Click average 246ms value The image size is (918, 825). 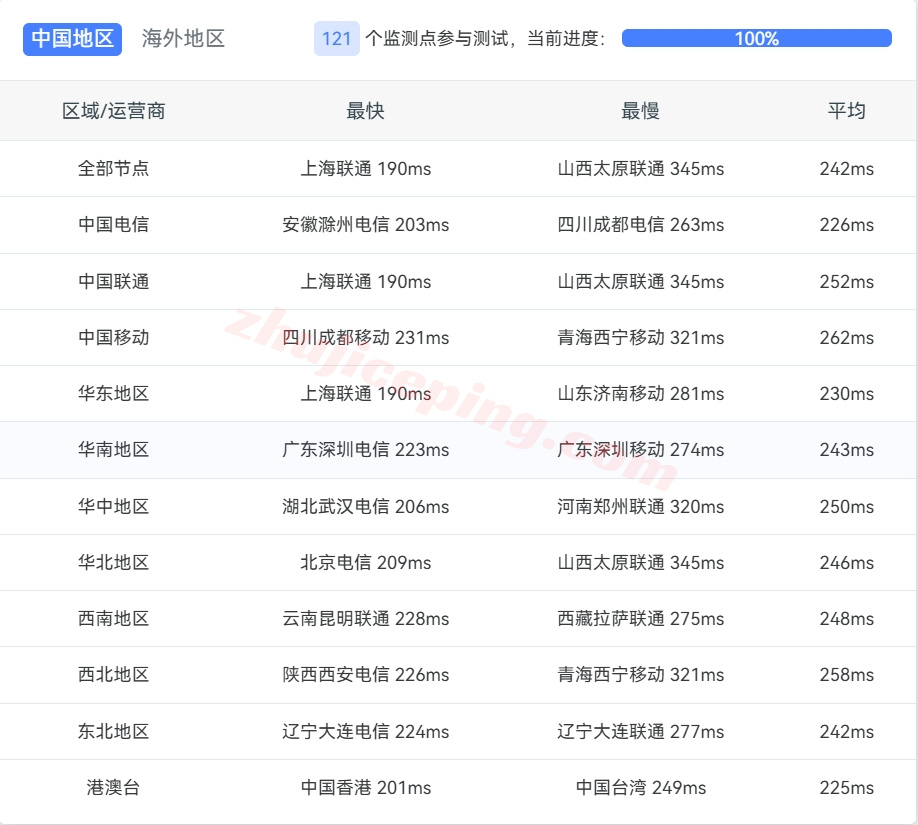tap(847, 563)
